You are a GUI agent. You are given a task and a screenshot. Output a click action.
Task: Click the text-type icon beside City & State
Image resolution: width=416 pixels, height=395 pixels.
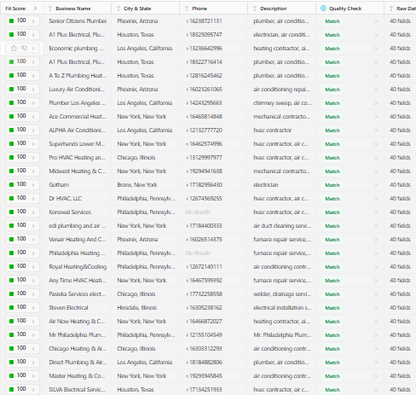(118, 9)
